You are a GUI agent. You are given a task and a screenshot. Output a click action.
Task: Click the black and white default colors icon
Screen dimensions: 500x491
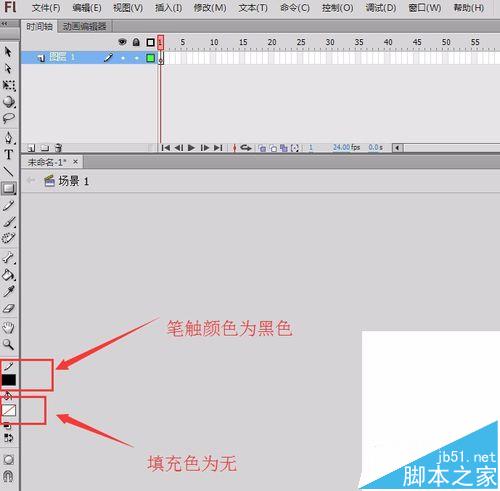(8, 426)
